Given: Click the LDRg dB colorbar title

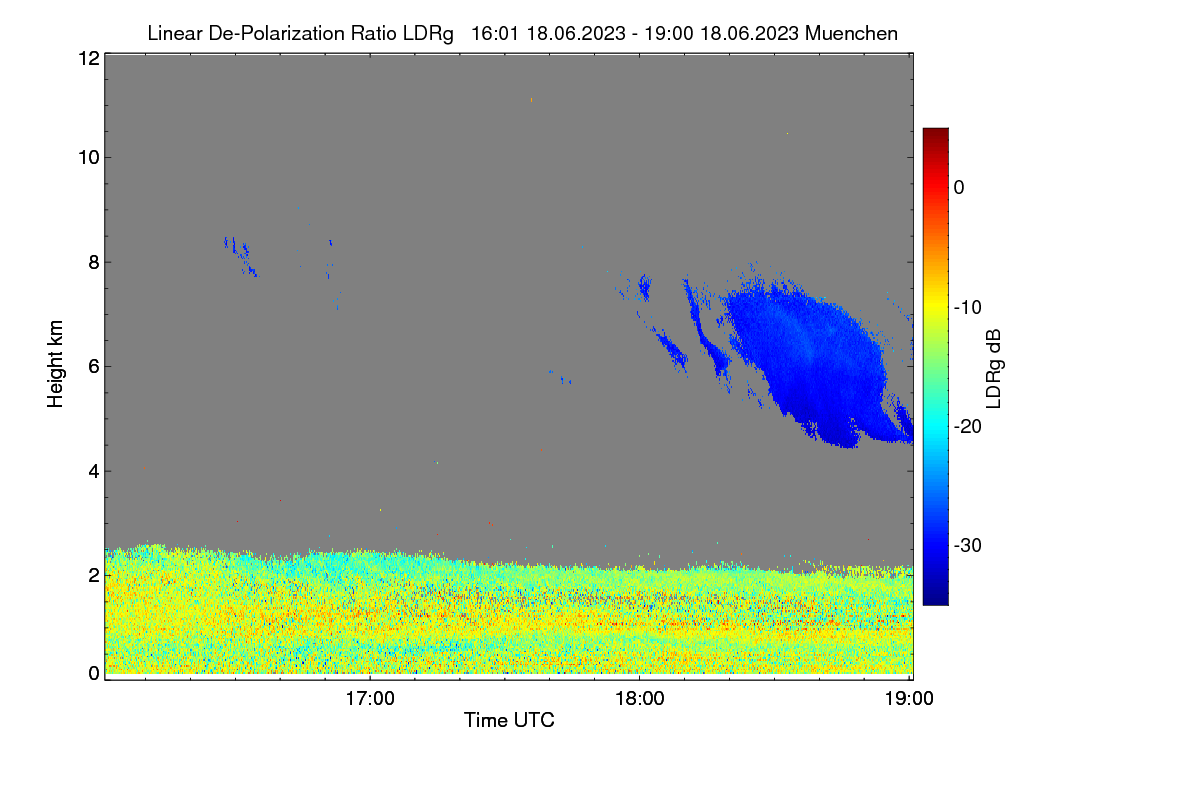Looking at the screenshot, I should pyautogui.click(x=994, y=367).
